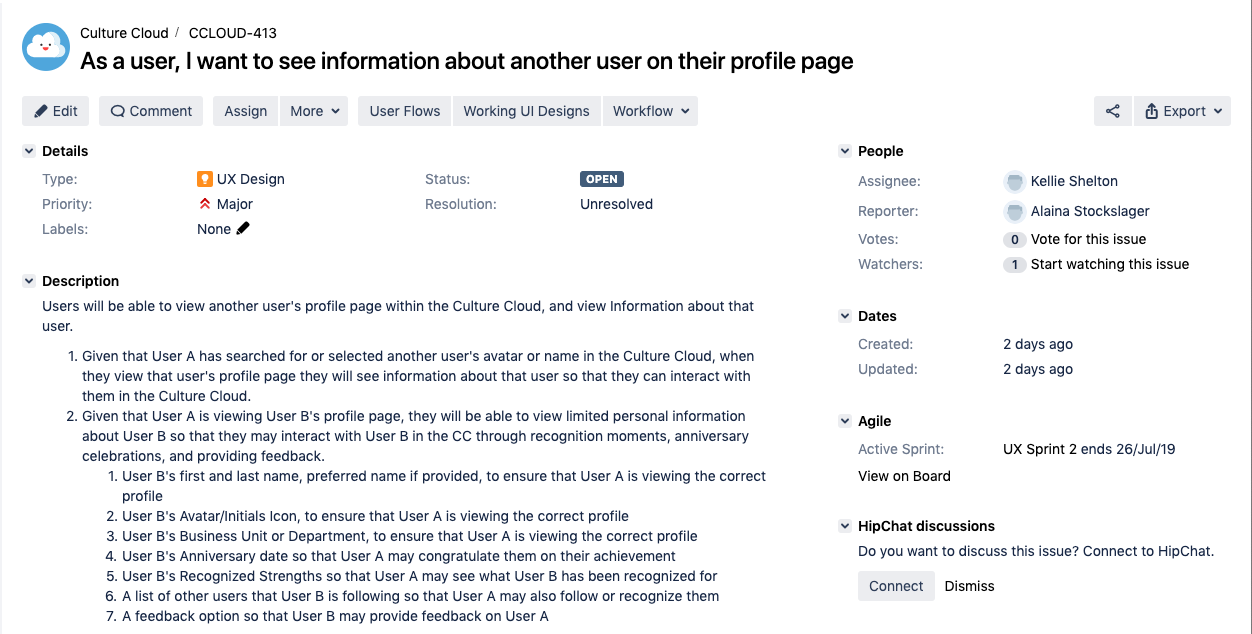
Task: Click the Working UI Designs button
Action: click(526, 111)
